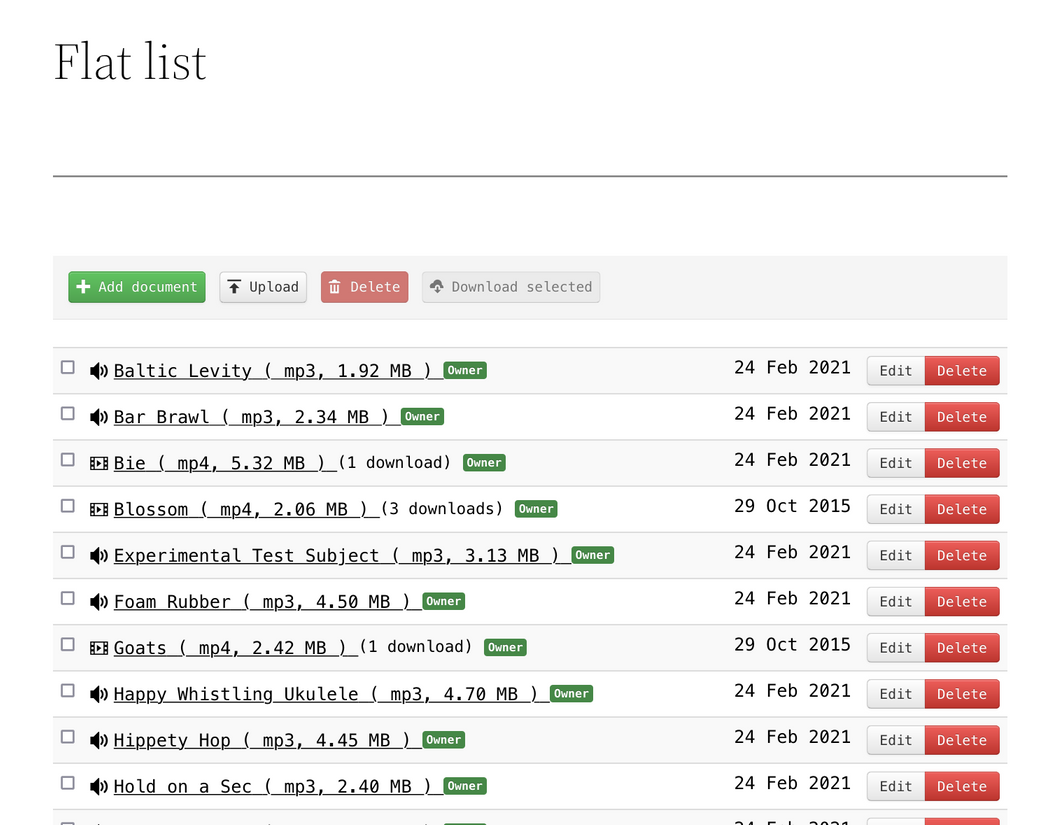The width and height of the screenshot is (1061, 825).
Task: Delete the Bie document
Action: point(962,463)
